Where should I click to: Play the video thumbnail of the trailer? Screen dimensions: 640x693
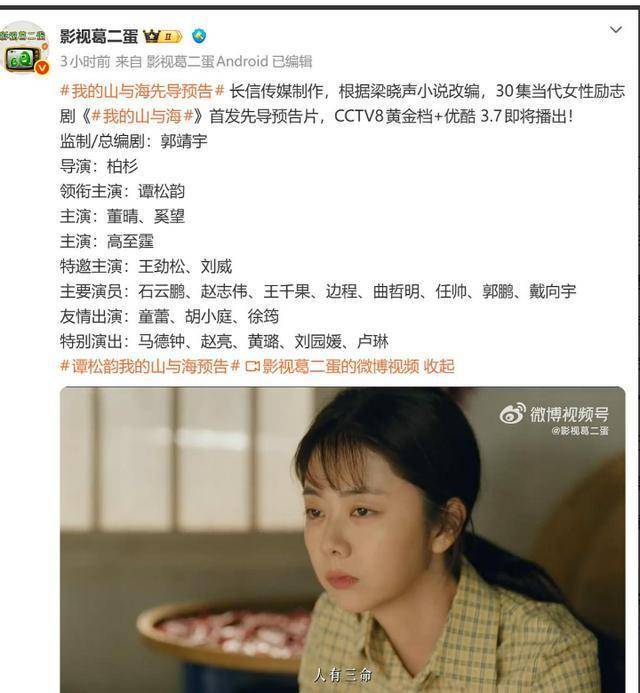coord(343,540)
